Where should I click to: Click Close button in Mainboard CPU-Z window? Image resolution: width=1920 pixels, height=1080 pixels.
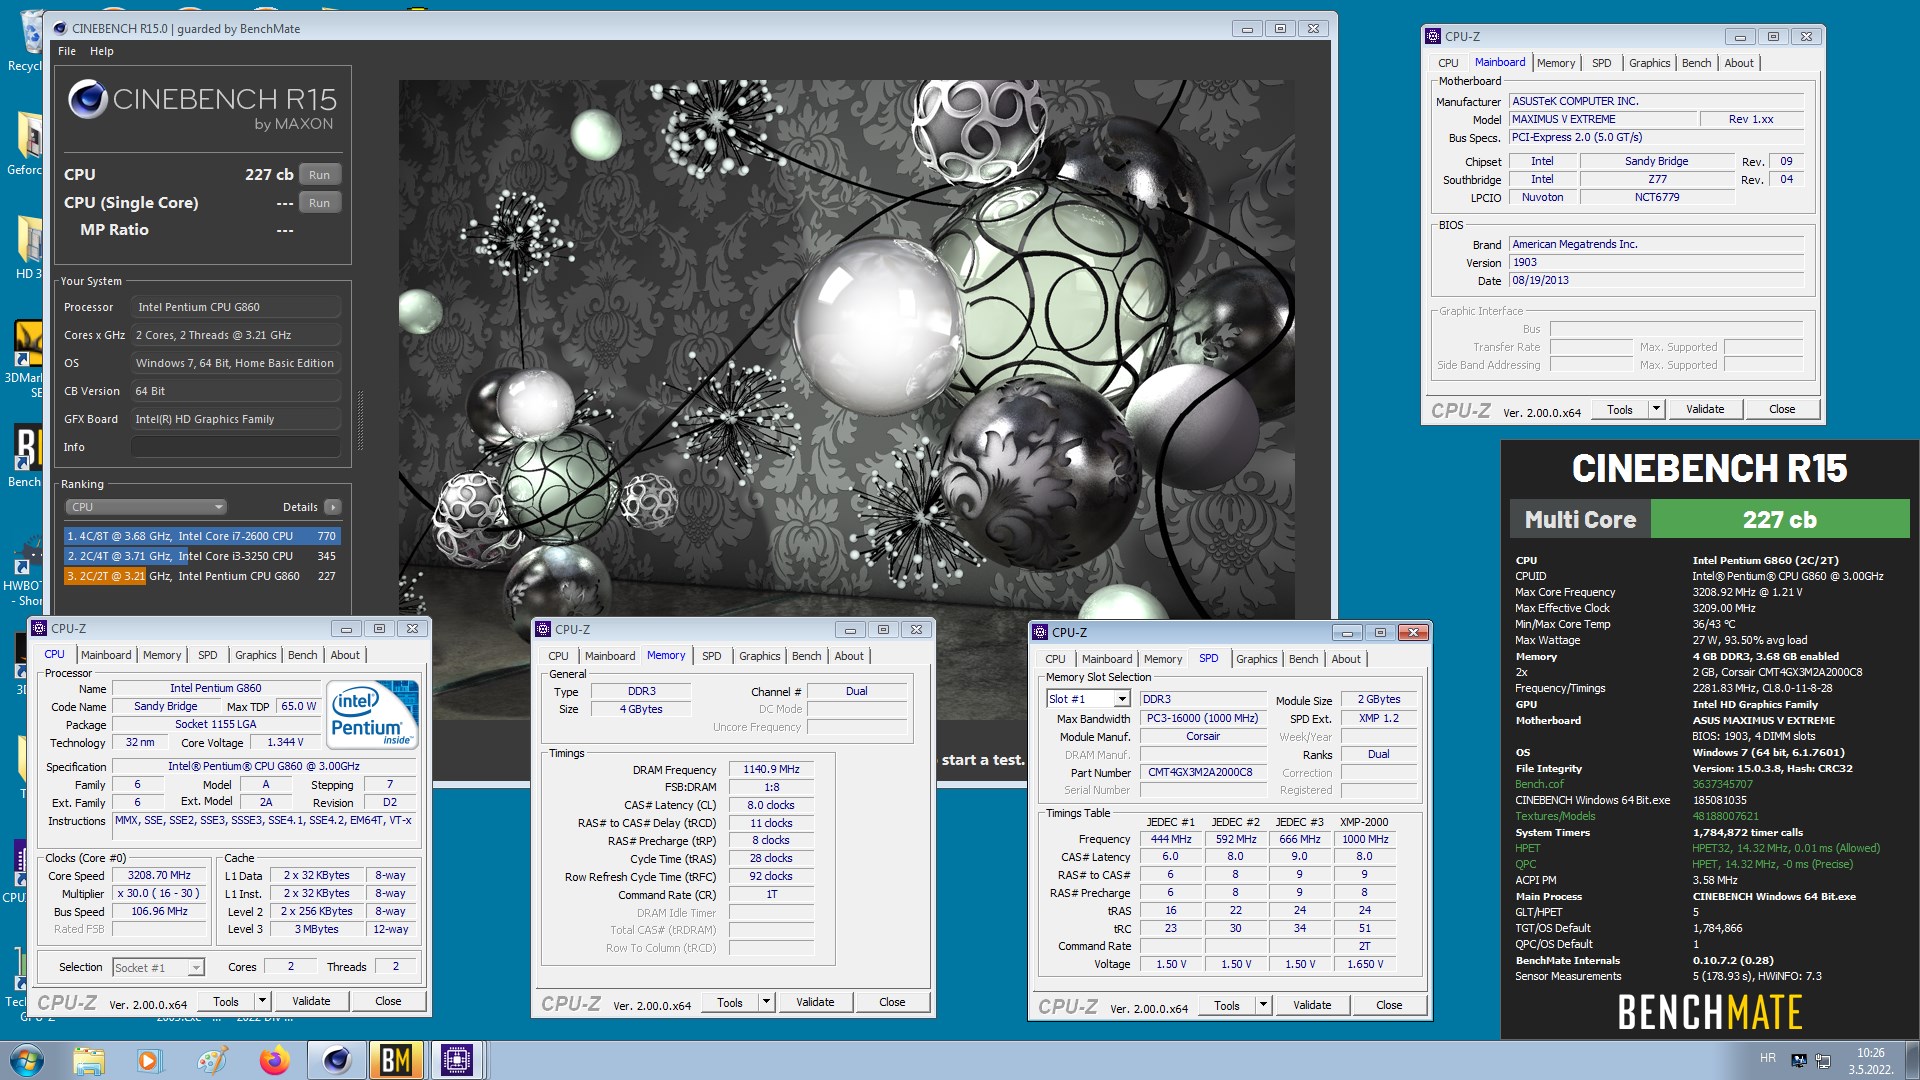[1782, 409]
